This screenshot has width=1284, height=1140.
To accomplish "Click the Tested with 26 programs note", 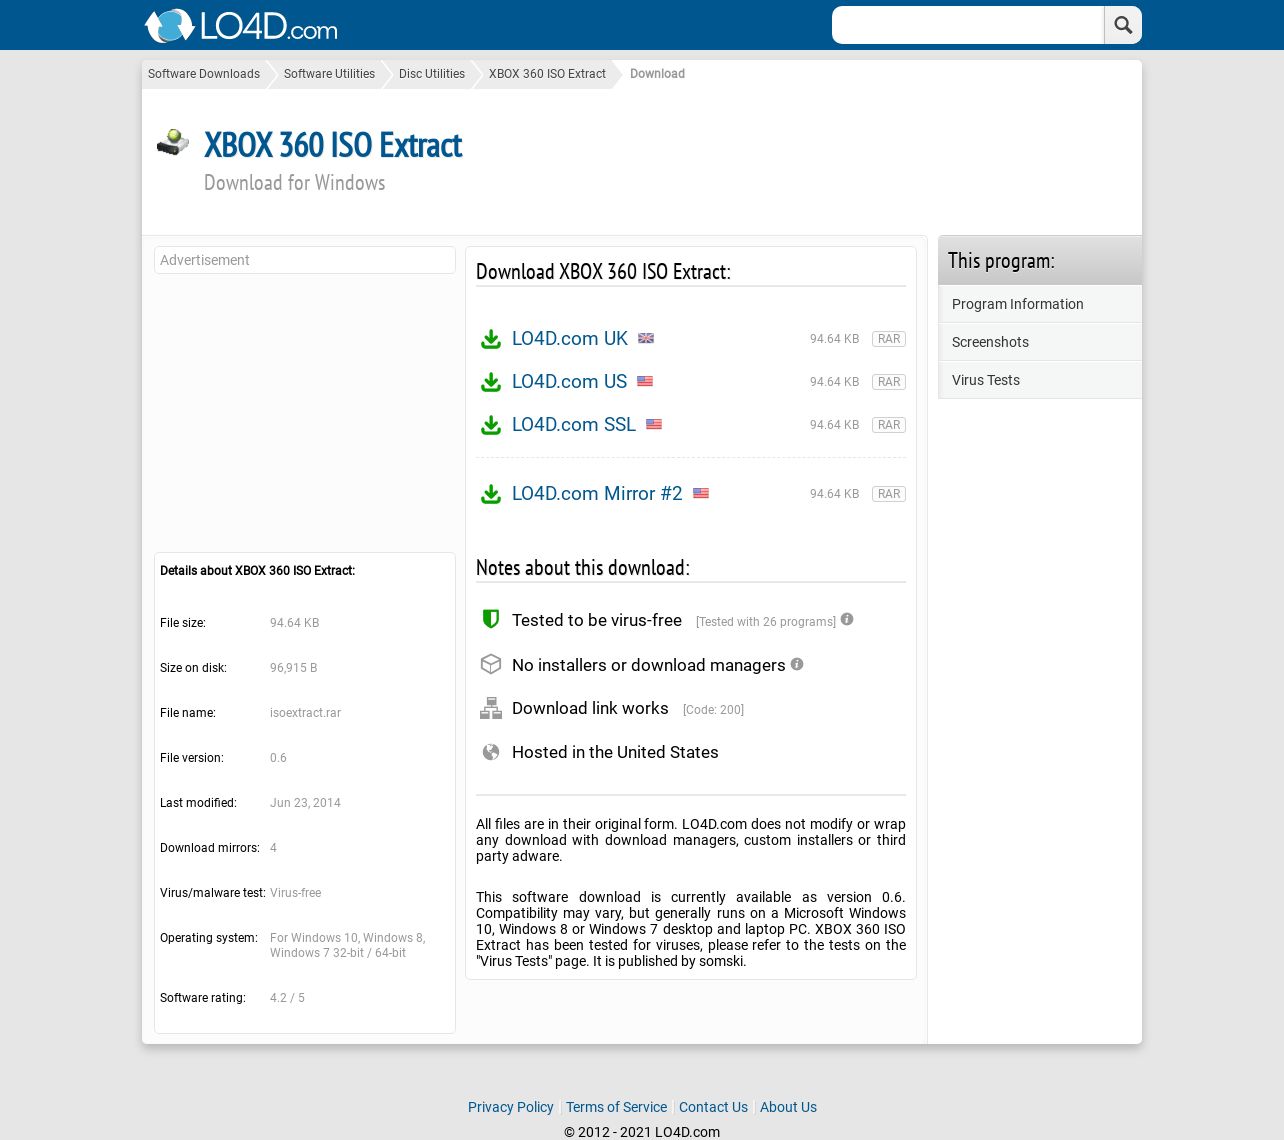I will click(x=766, y=622).
